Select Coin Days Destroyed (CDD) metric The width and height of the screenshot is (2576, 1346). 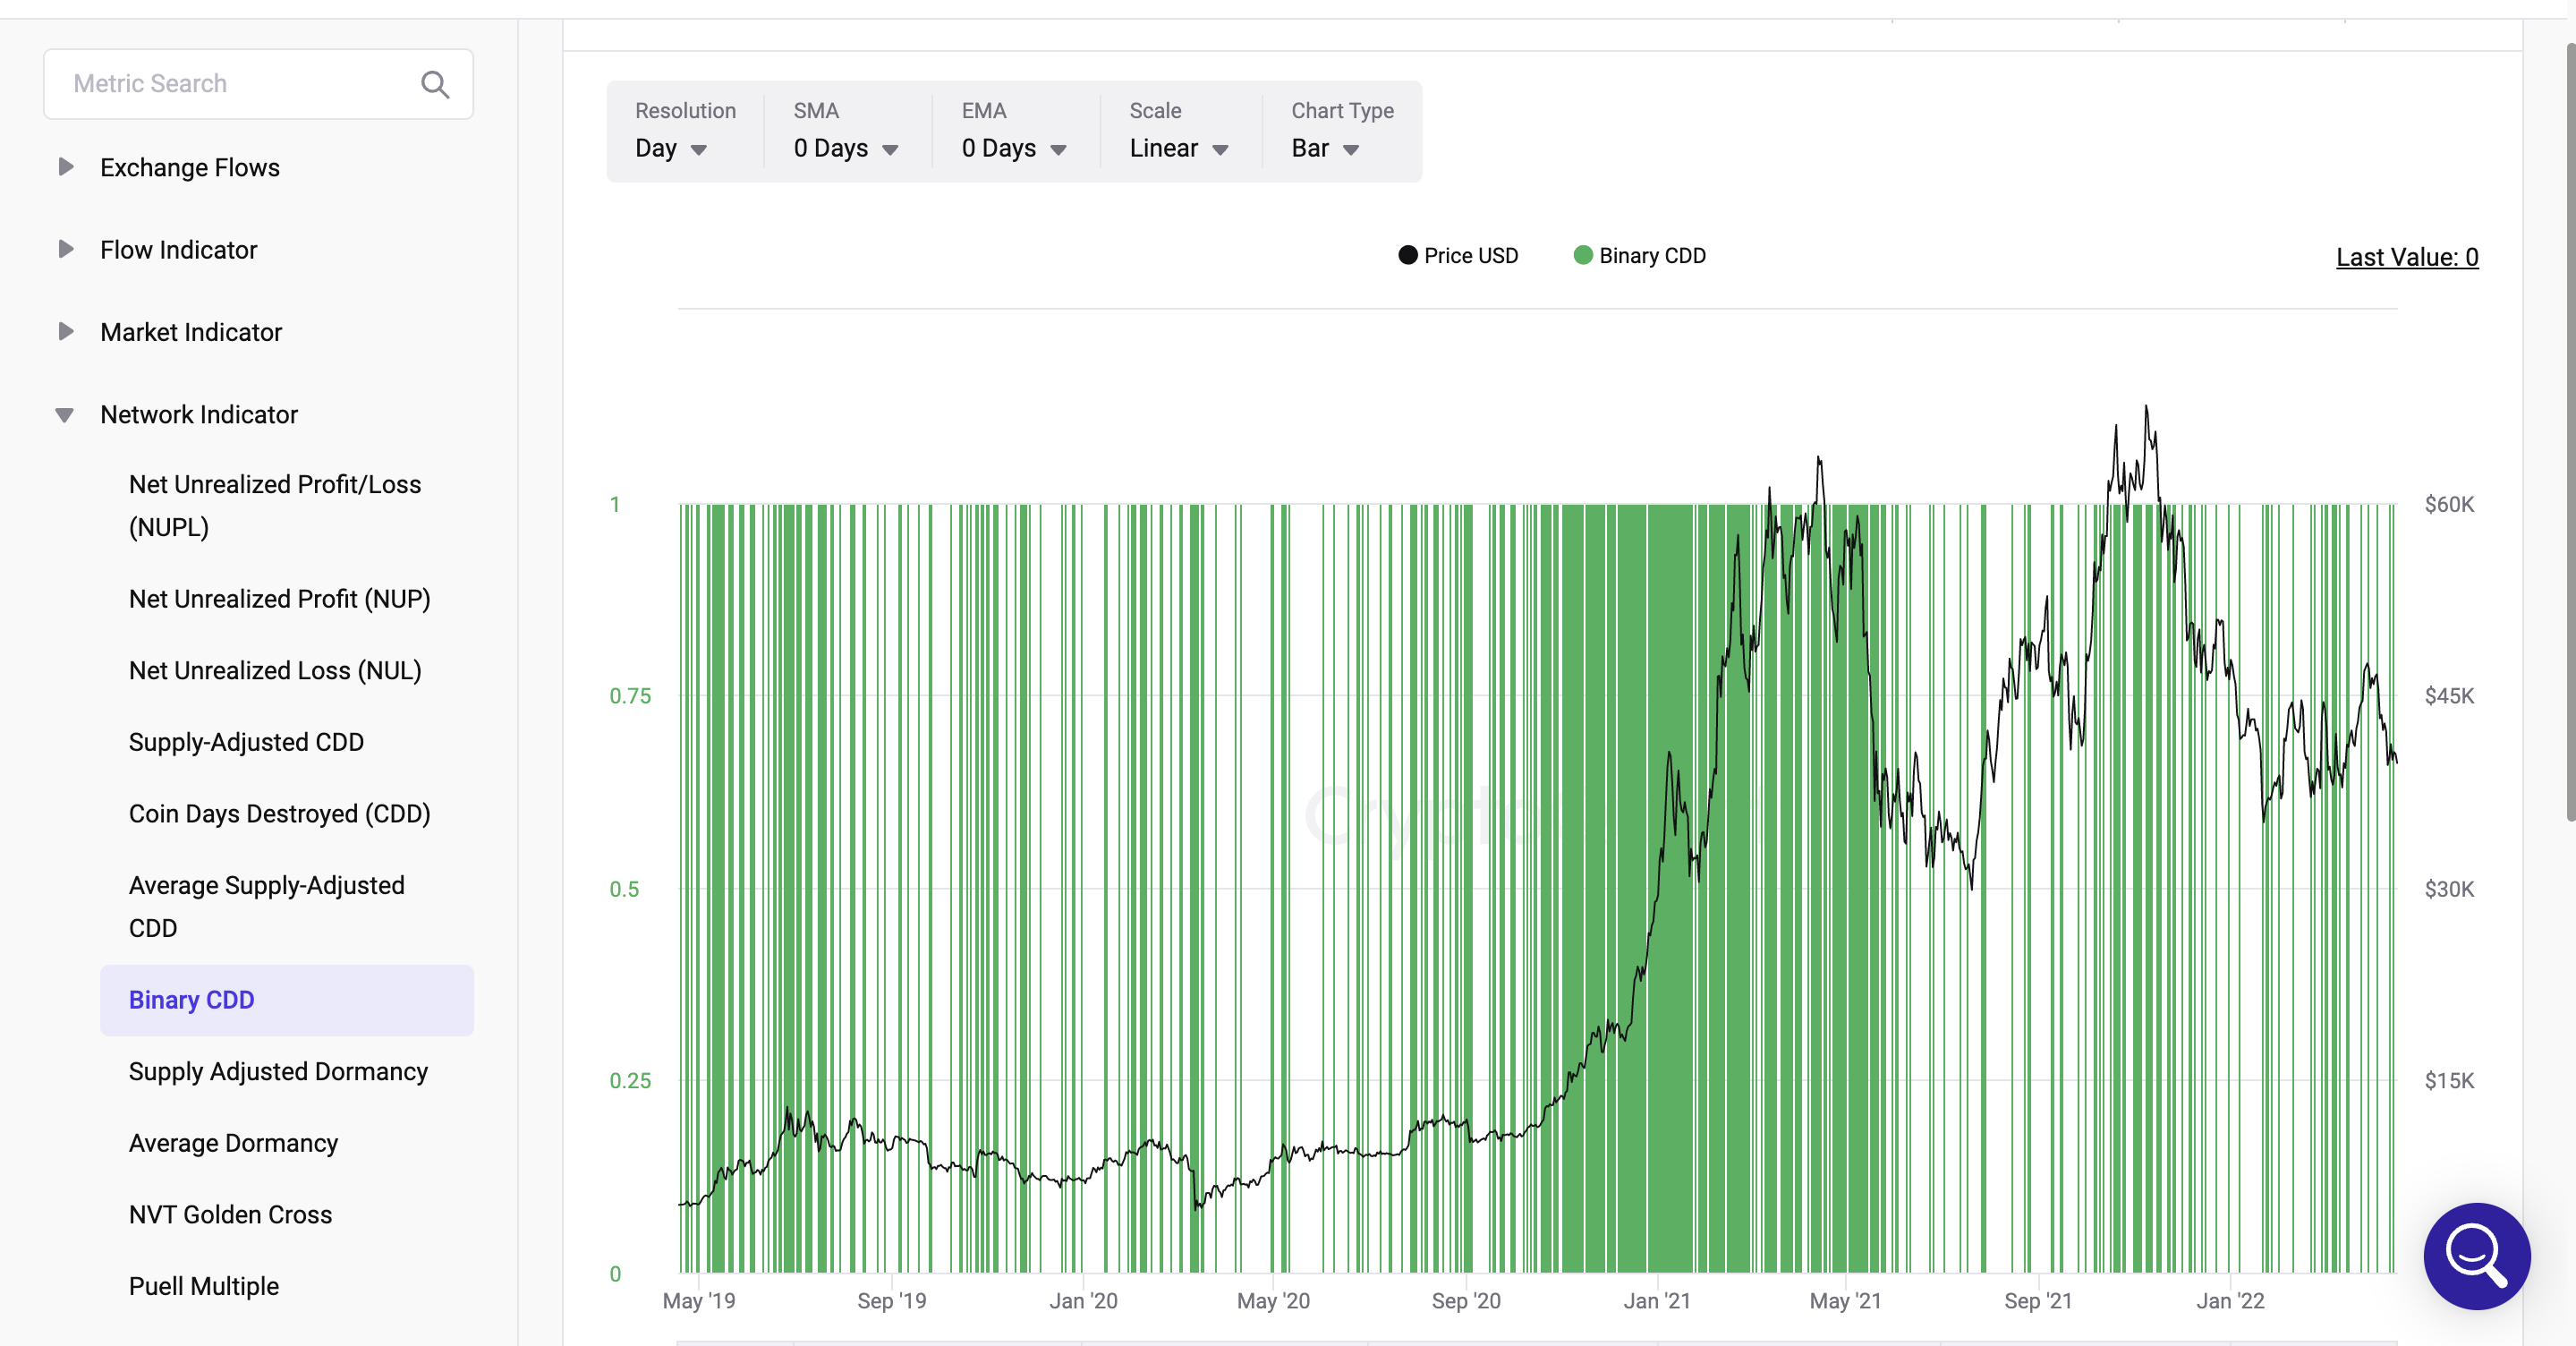[279, 814]
